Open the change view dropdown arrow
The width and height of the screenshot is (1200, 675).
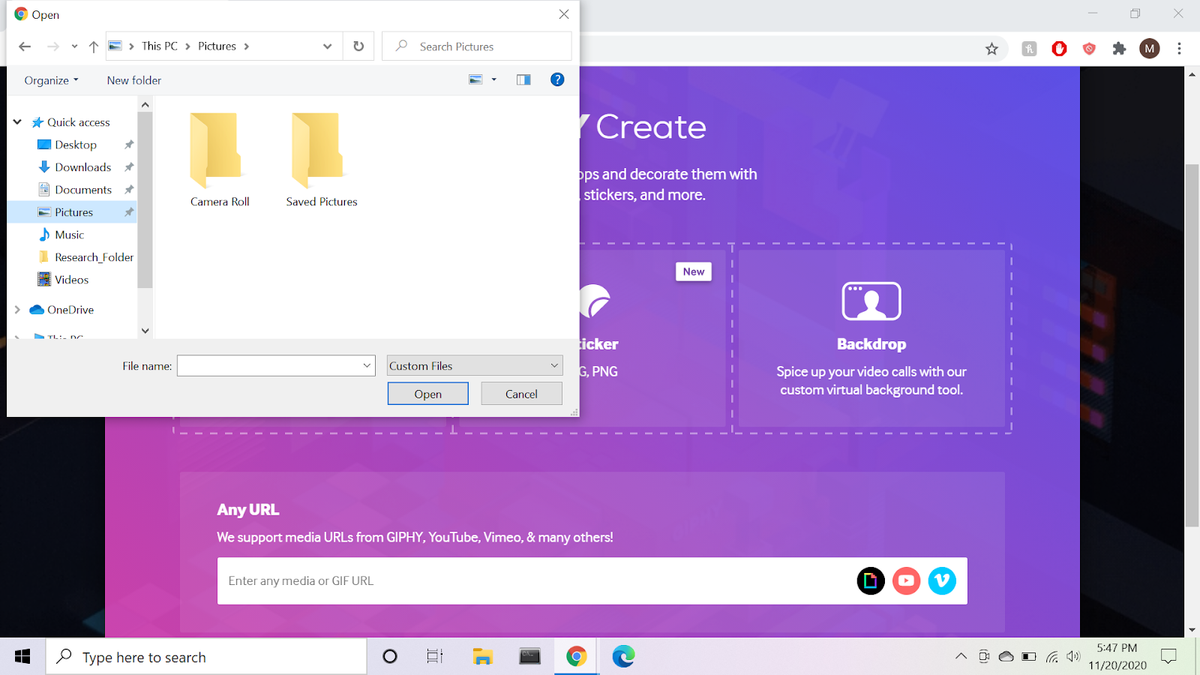pyautogui.click(x=492, y=79)
